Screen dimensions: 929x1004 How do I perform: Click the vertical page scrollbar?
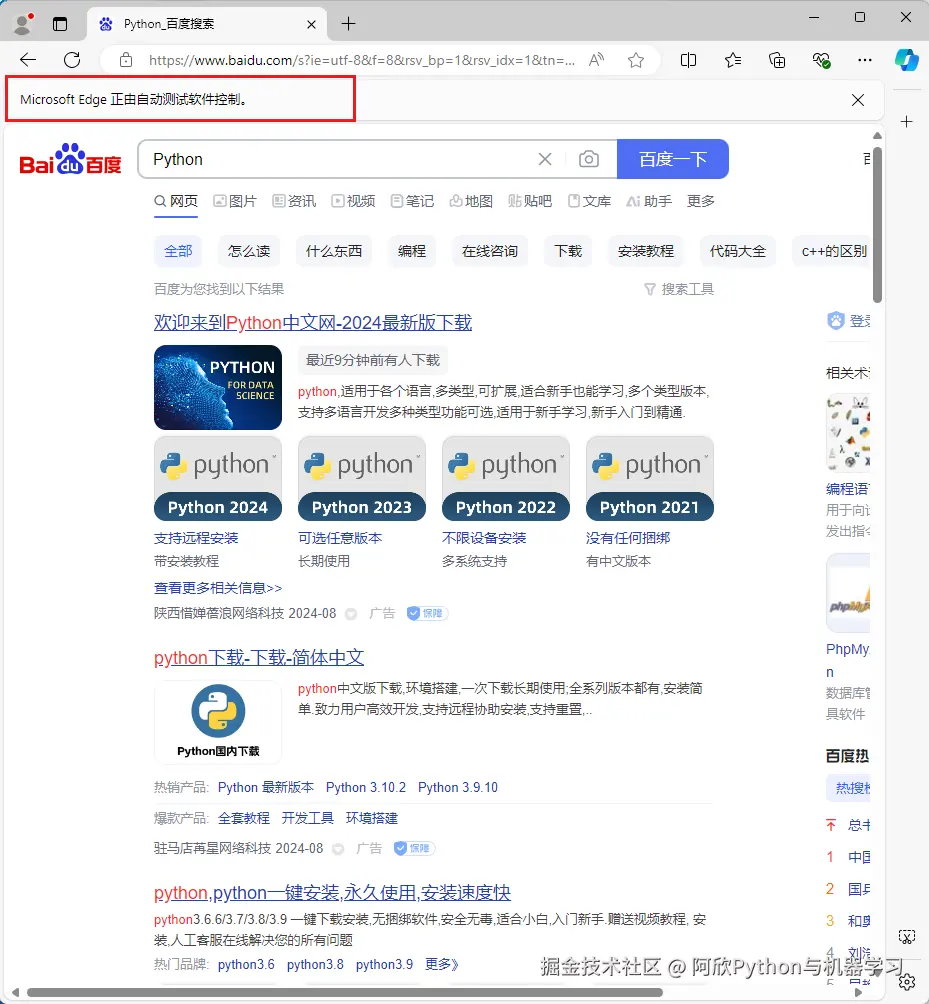[x=877, y=224]
